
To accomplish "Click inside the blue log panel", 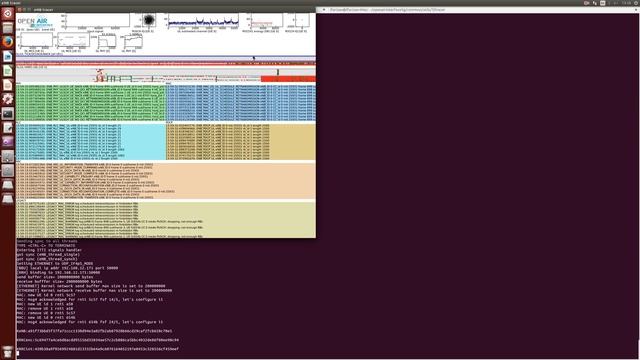I will pyautogui.click(x=241, y=102).
